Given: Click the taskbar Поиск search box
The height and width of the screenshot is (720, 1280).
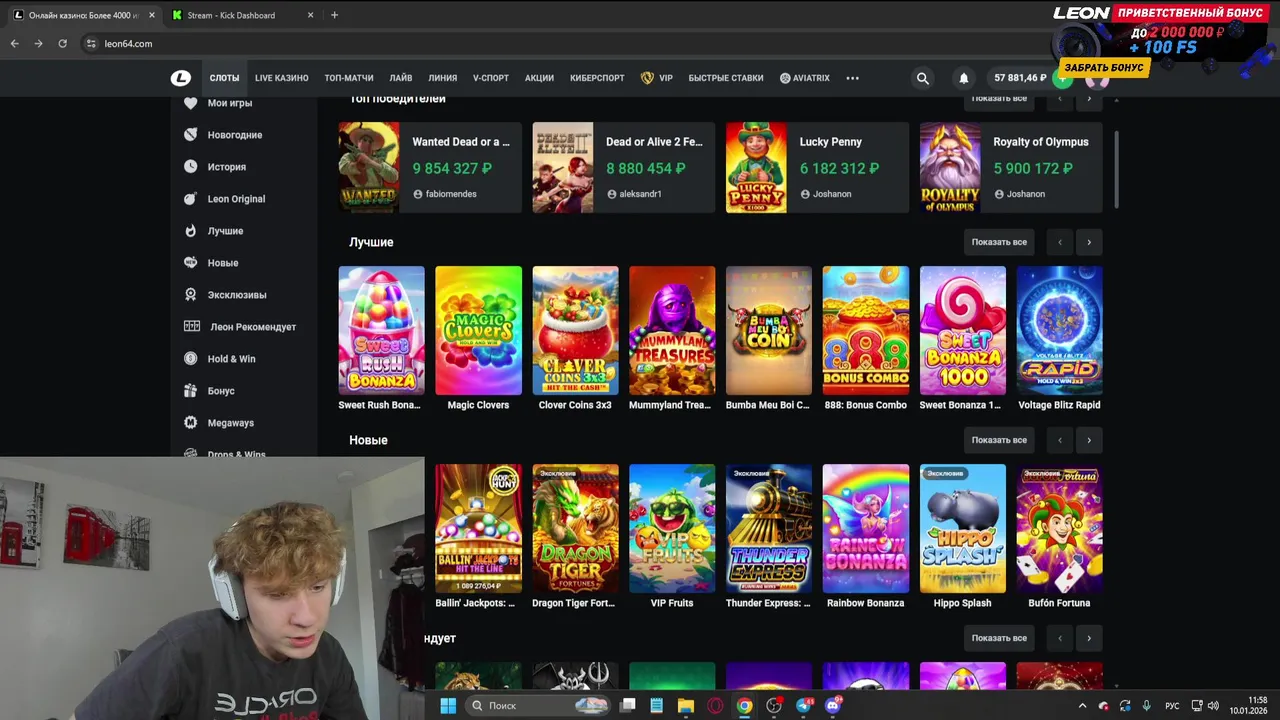Looking at the screenshot, I should click(x=538, y=706).
